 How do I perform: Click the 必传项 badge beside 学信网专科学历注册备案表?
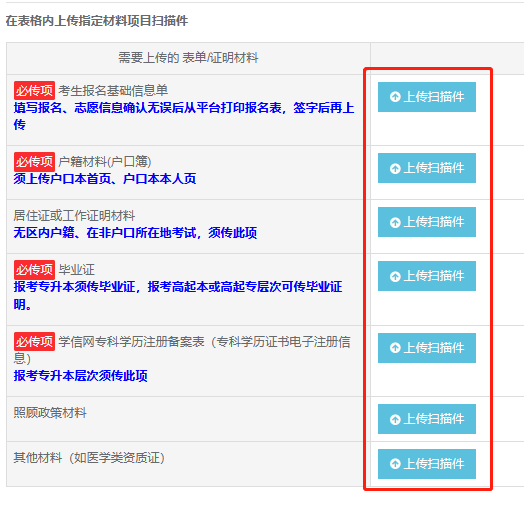pyautogui.click(x=34, y=341)
